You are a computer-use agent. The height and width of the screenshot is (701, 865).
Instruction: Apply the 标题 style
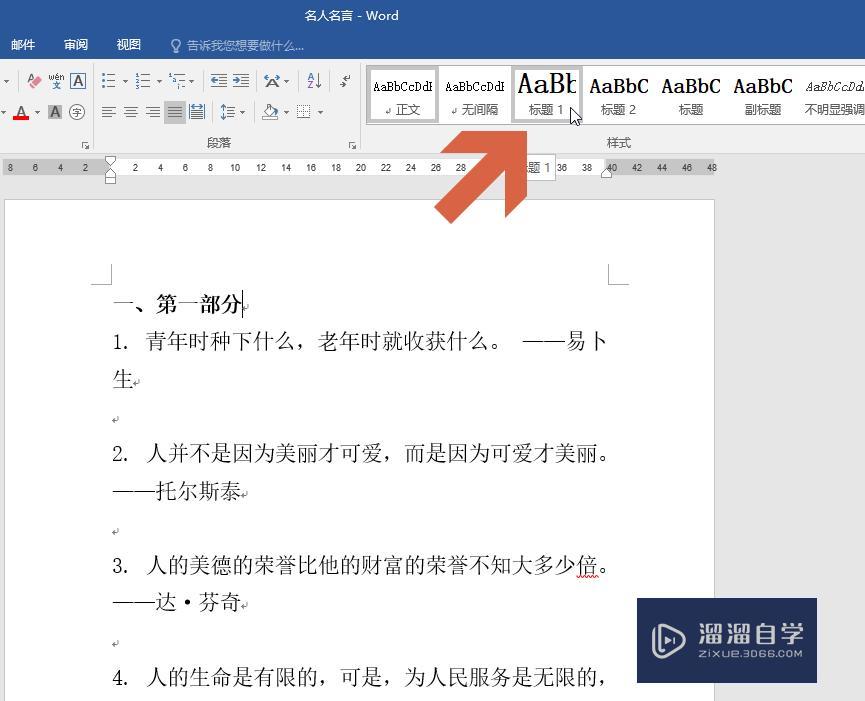691,95
